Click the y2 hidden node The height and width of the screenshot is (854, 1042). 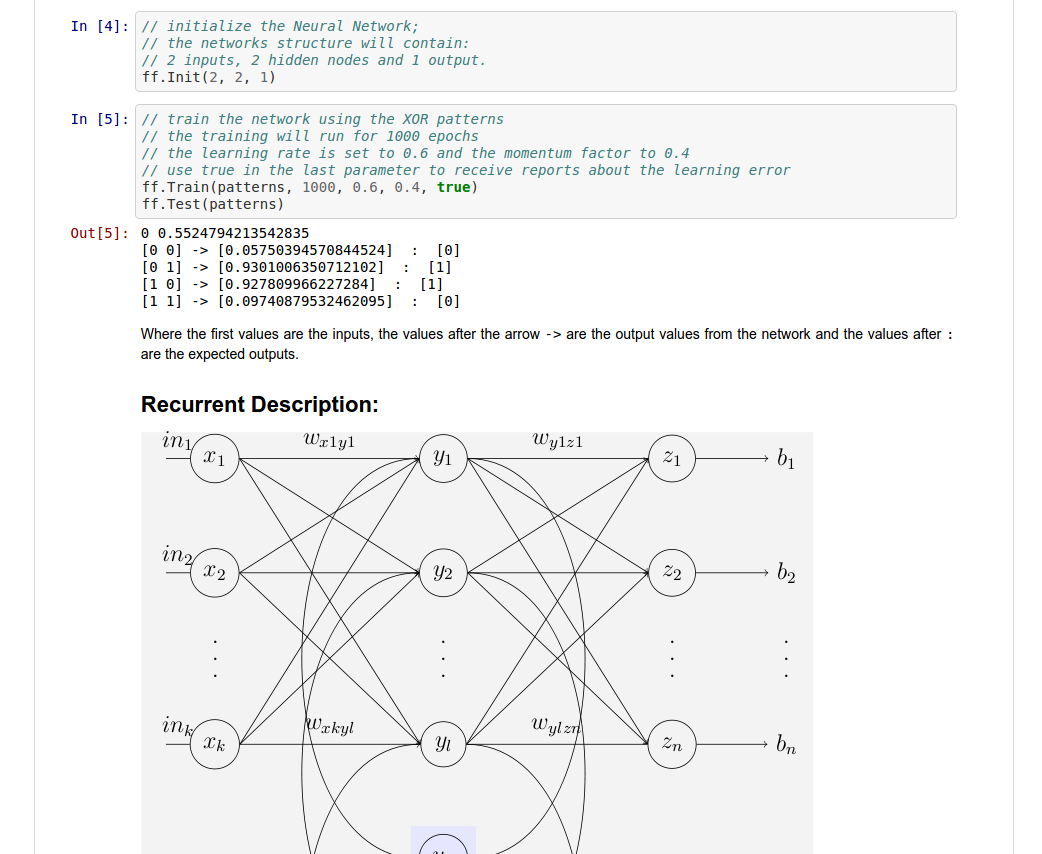click(443, 573)
